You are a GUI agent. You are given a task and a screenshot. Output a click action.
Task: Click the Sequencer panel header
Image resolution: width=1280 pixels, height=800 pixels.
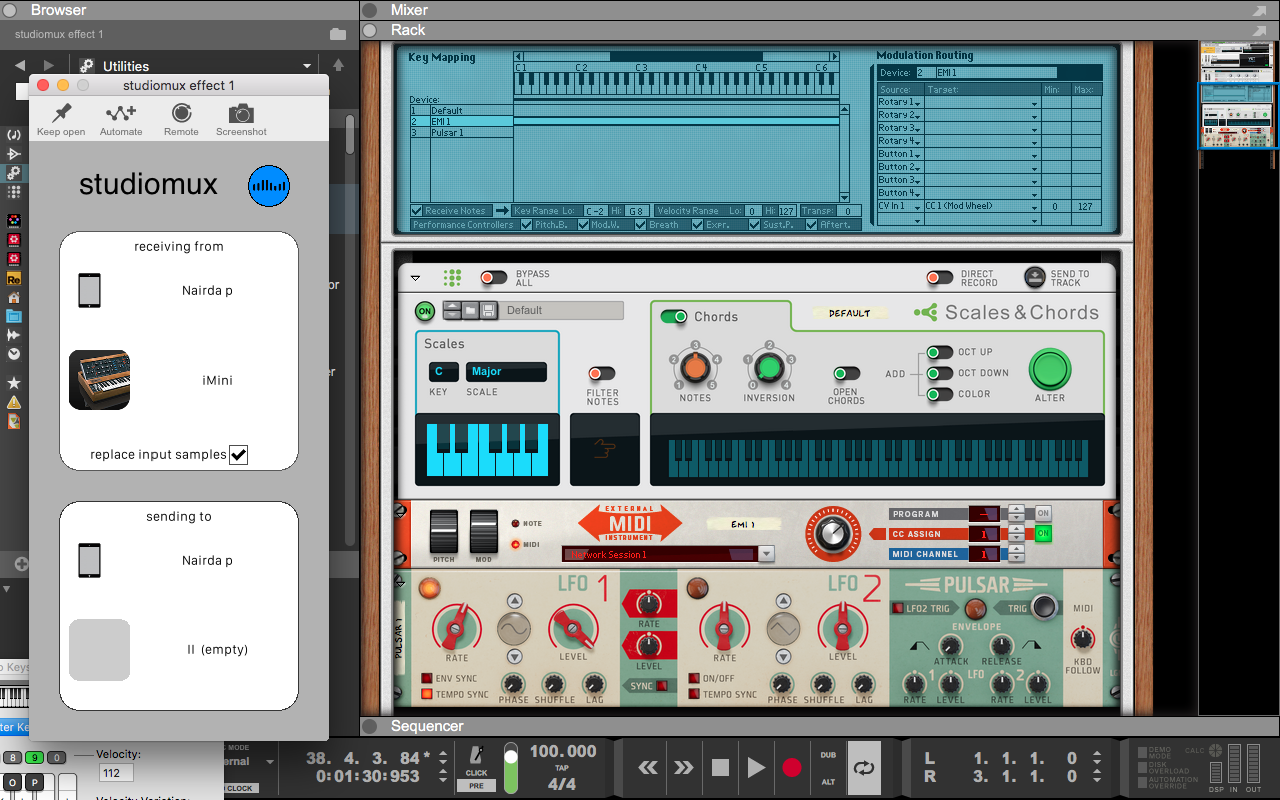(819, 726)
